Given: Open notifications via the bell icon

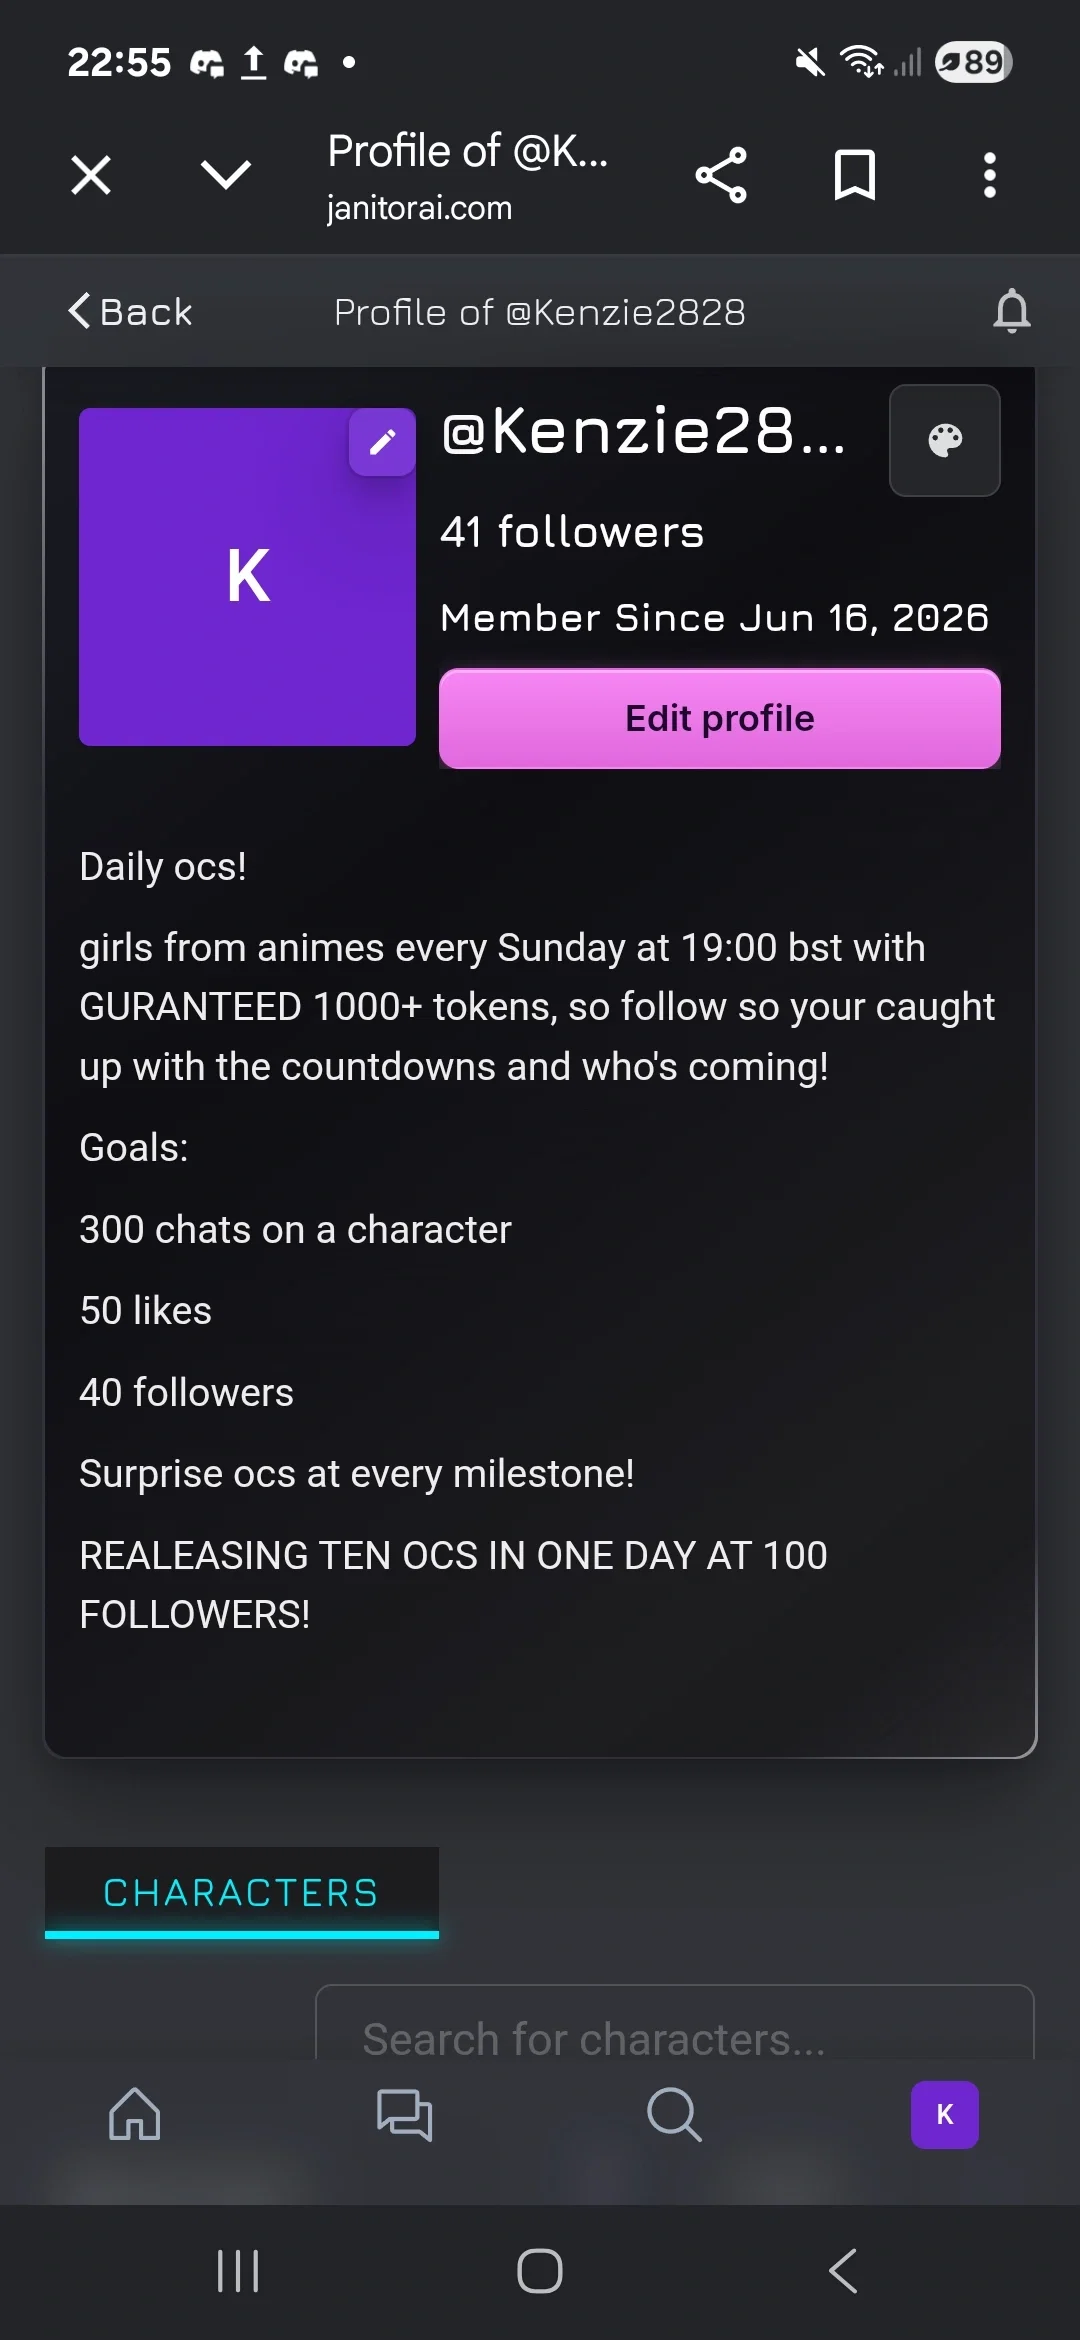Looking at the screenshot, I should pos(1011,311).
